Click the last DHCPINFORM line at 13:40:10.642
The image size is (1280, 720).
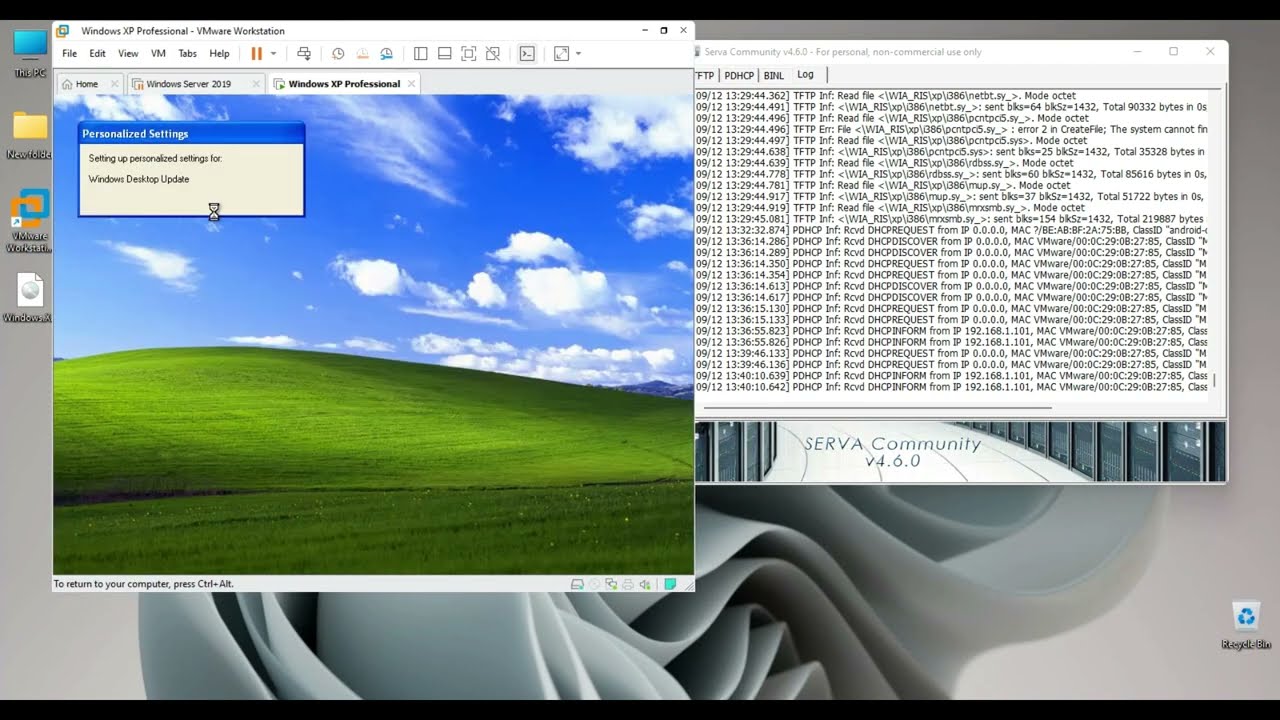pos(951,387)
